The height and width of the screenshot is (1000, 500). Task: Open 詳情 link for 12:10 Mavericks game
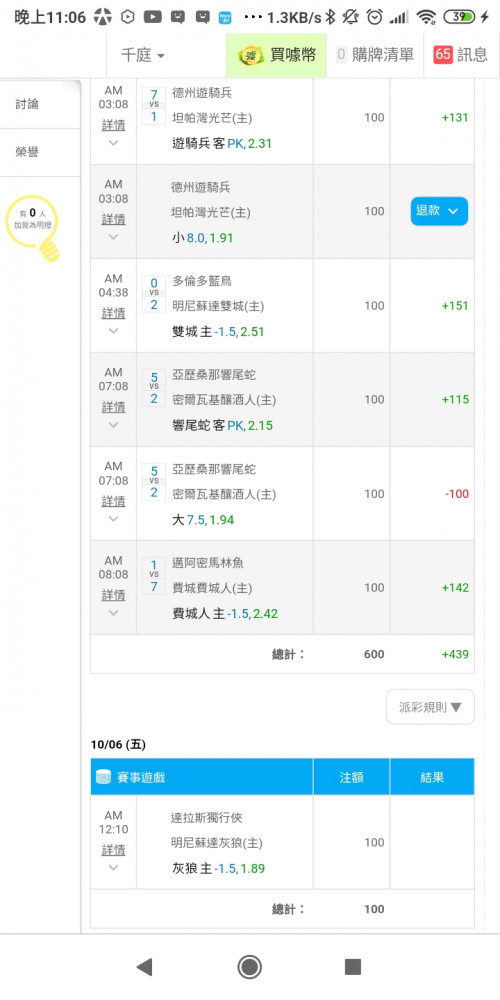[114, 850]
